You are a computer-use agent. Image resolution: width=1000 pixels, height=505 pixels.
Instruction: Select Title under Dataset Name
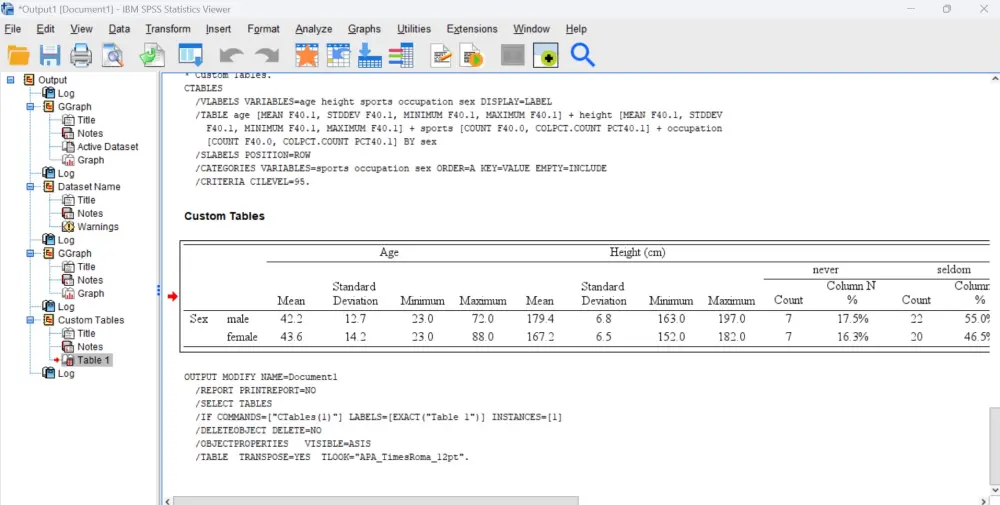tap(86, 200)
